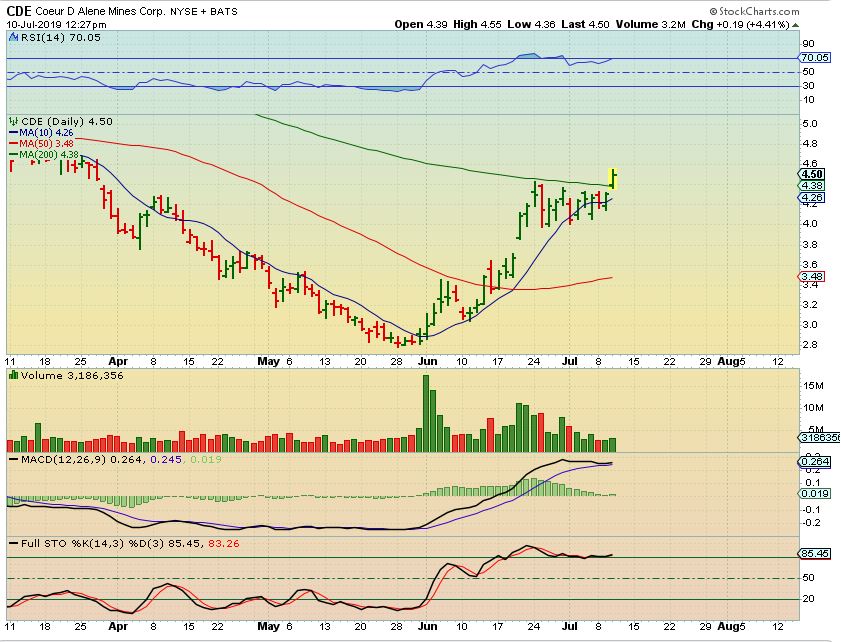The width and height of the screenshot is (841, 642).
Task: Click the 3.48 MA(50) price tag
Action: click(x=812, y=277)
